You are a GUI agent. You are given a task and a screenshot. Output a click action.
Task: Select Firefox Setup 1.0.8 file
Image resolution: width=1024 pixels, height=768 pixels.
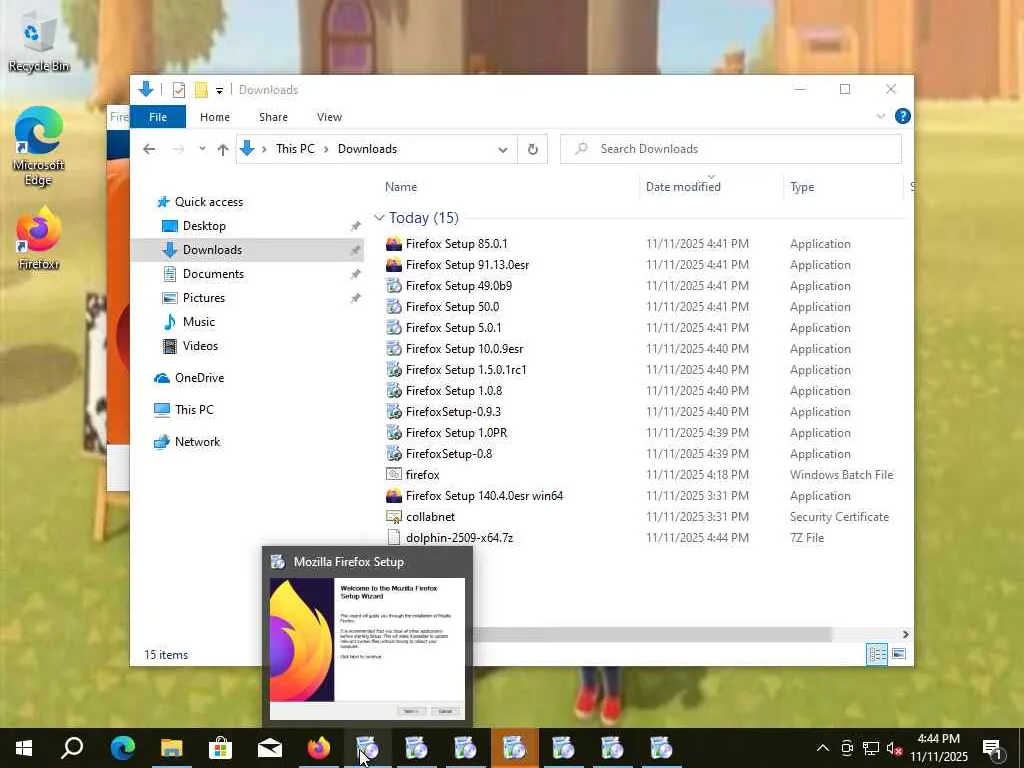tap(454, 391)
